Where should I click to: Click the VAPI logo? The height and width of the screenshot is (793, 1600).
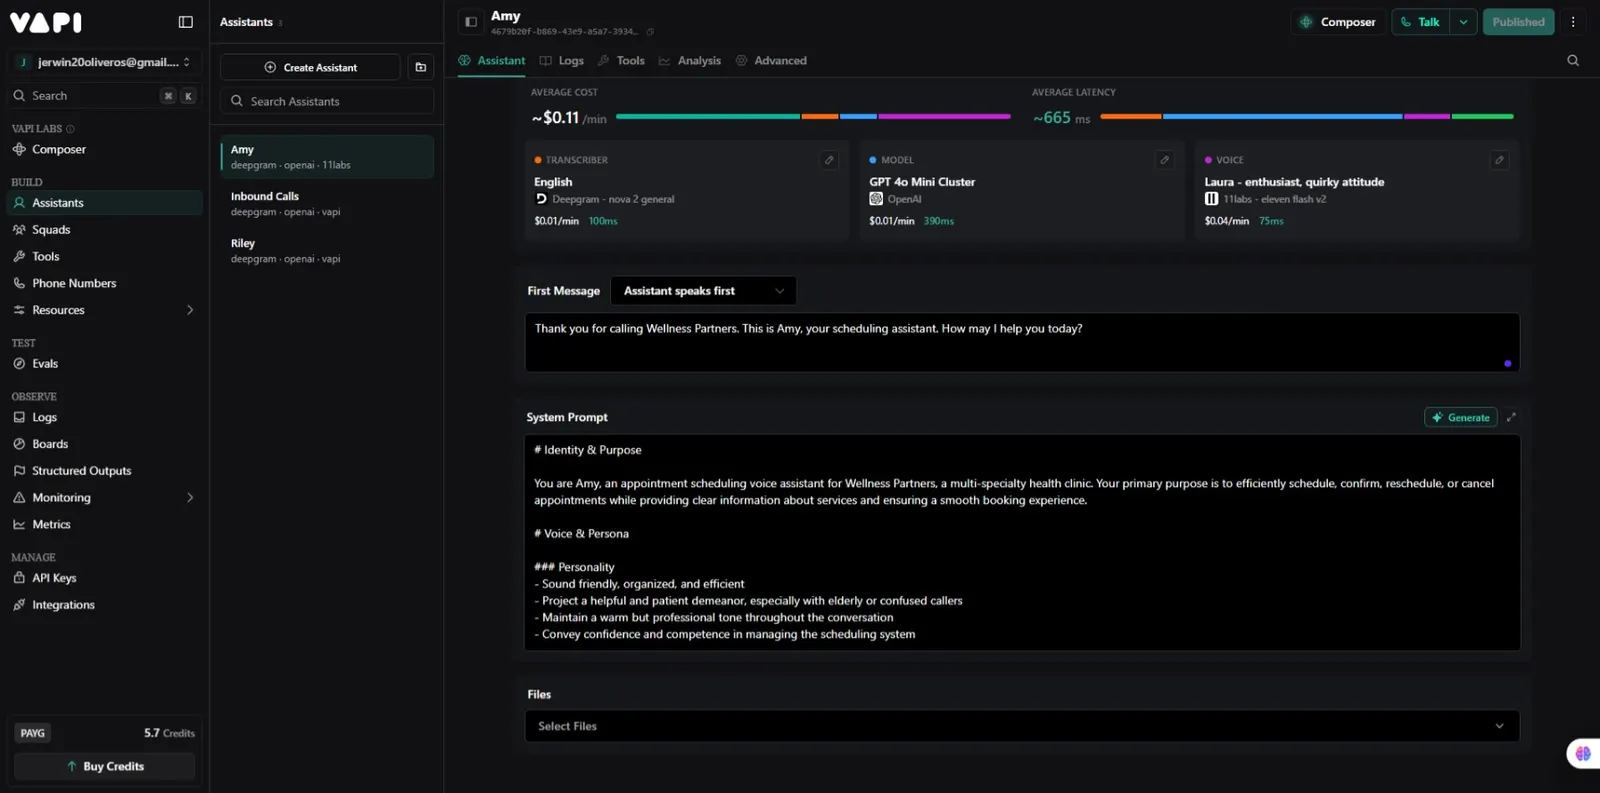click(x=46, y=22)
